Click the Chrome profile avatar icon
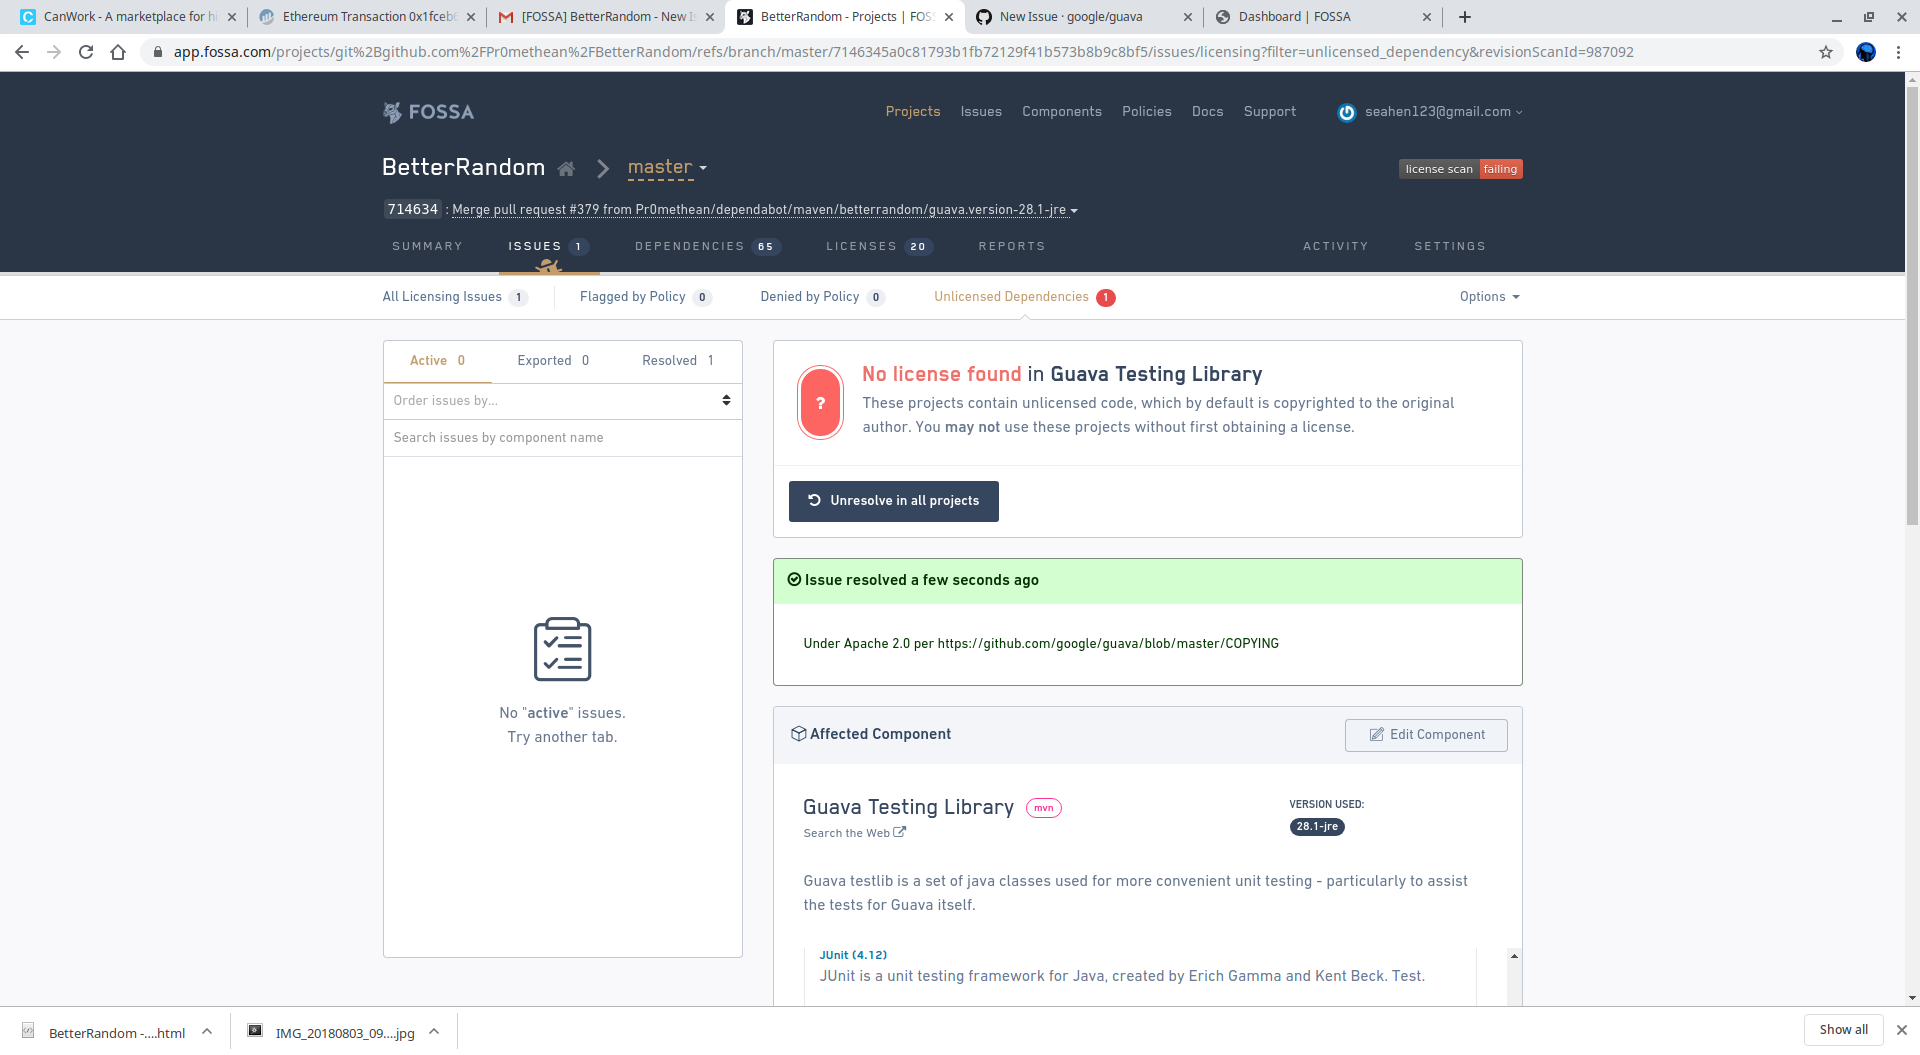Viewport: 1920px width, 1055px height. pyautogui.click(x=1866, y=52)
